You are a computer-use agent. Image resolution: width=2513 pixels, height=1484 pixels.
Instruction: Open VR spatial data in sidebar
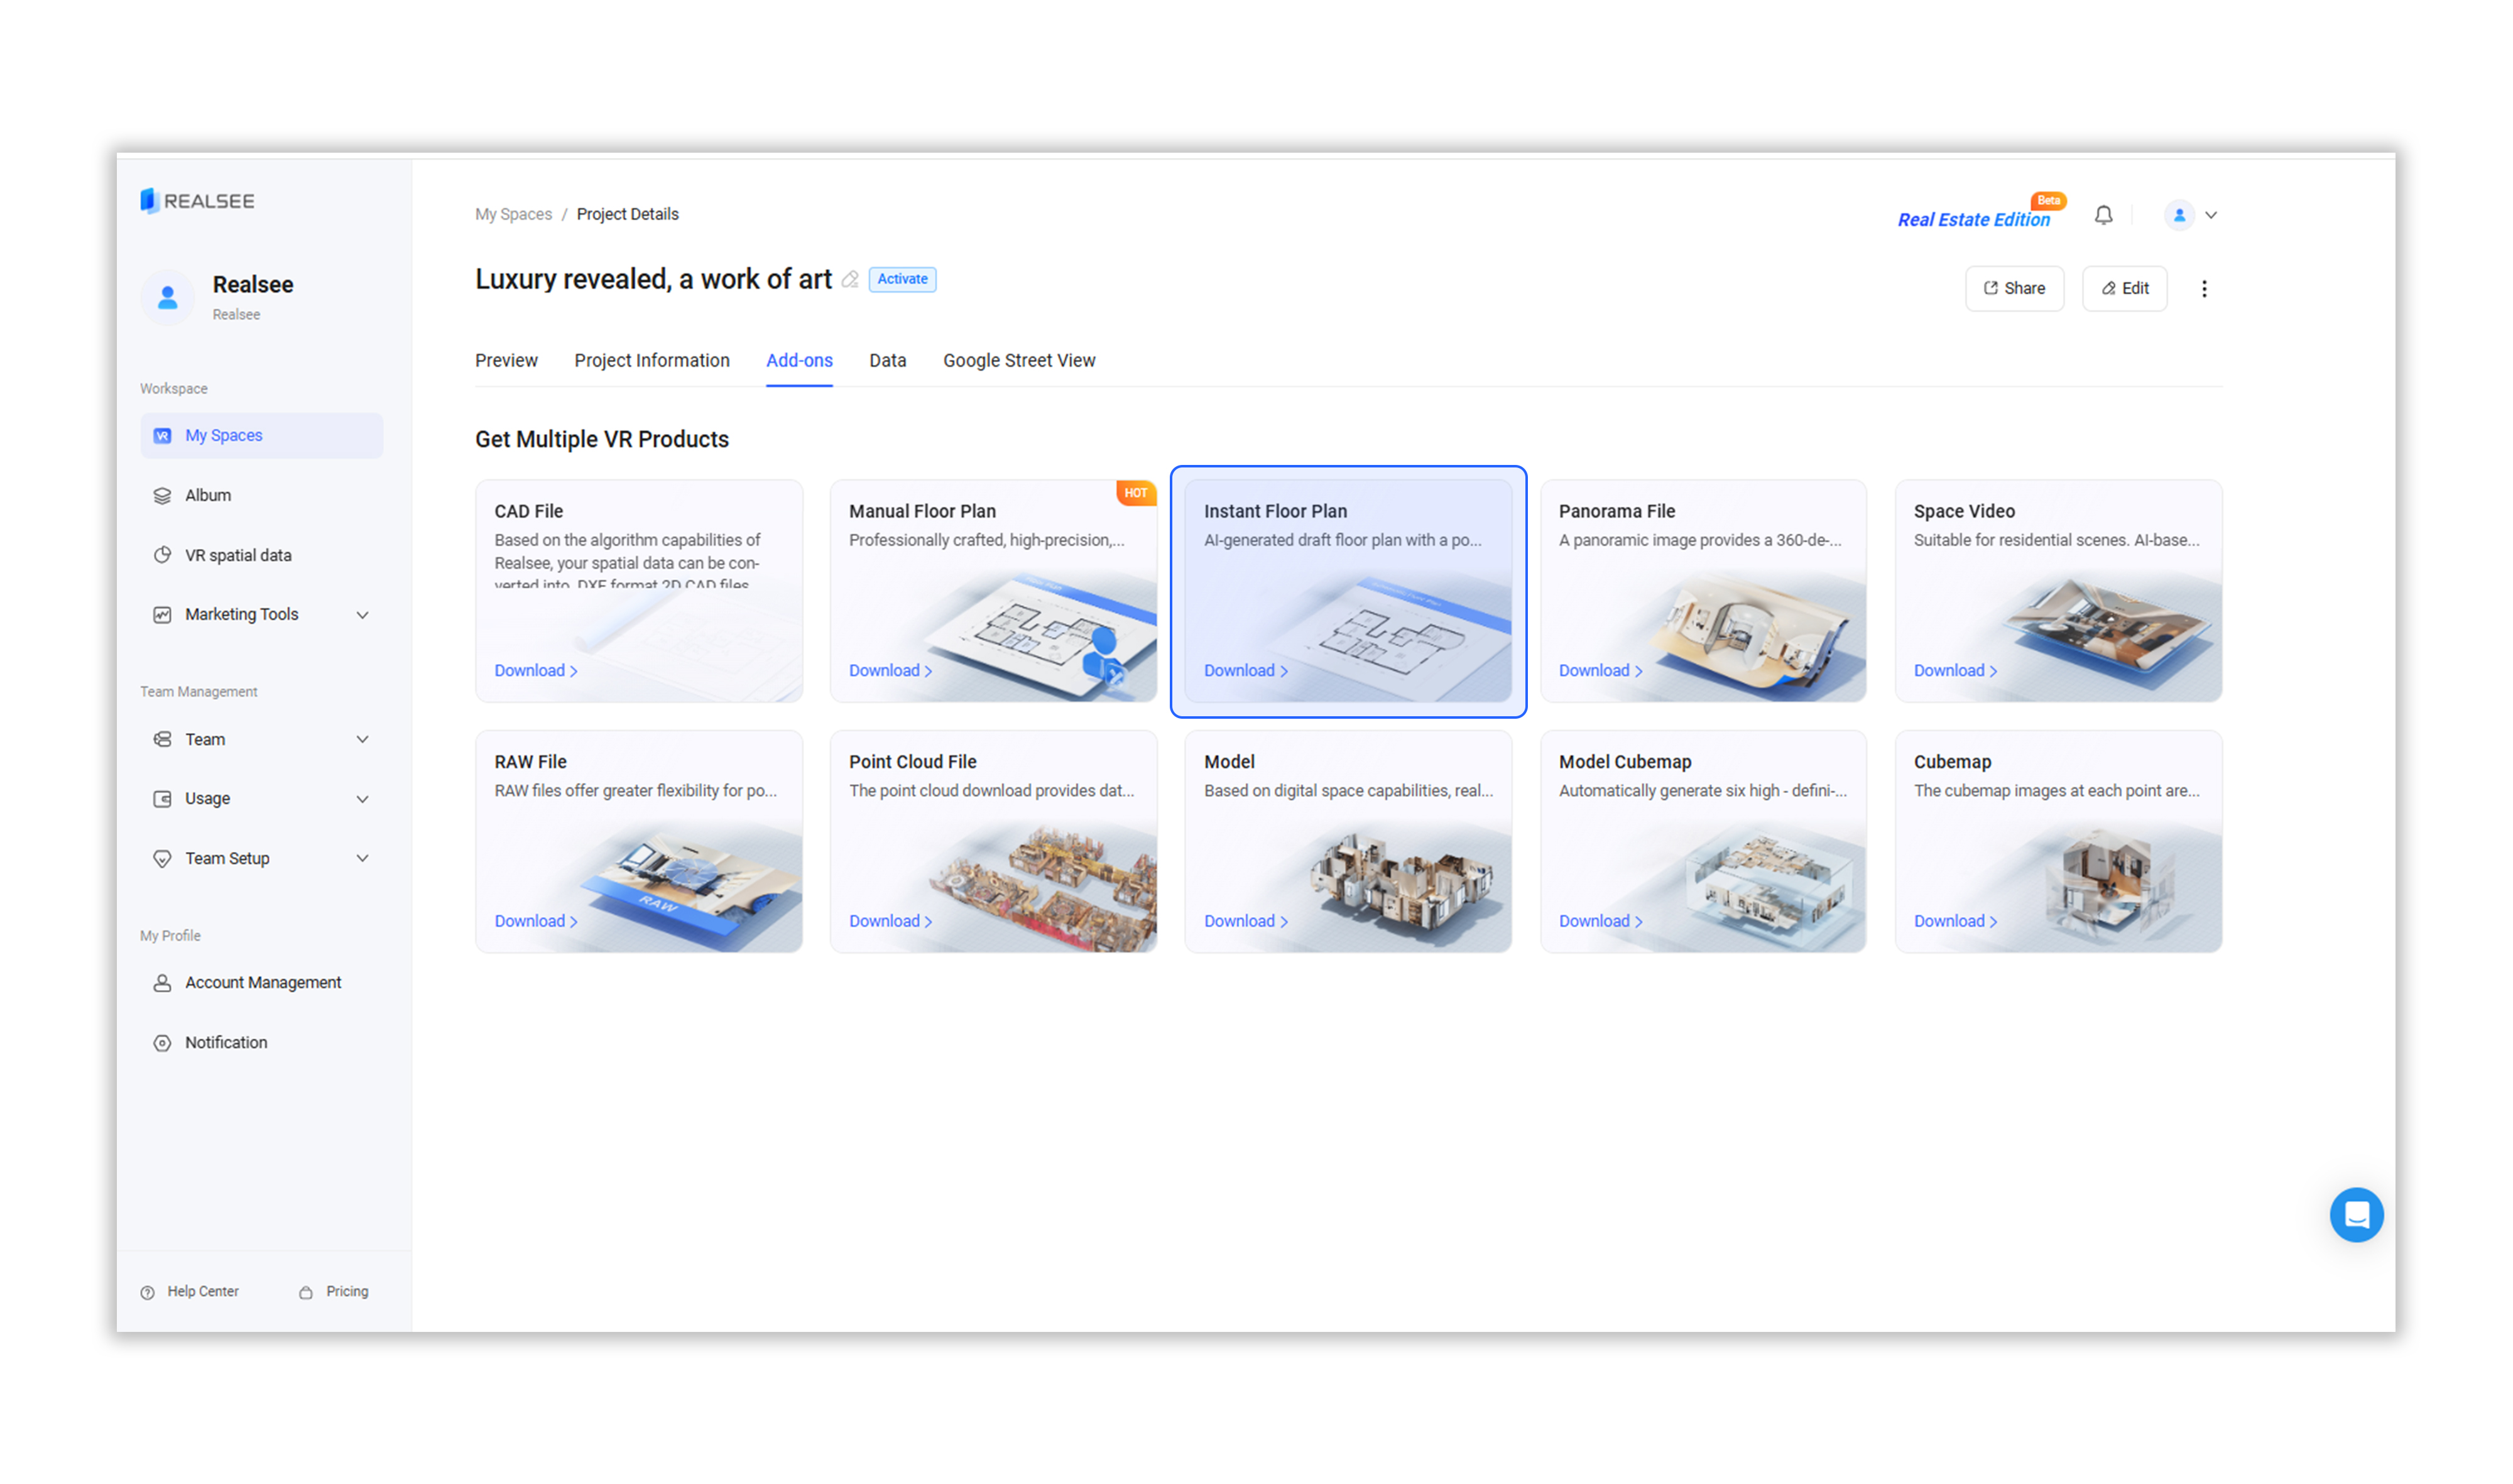[237, 555]
